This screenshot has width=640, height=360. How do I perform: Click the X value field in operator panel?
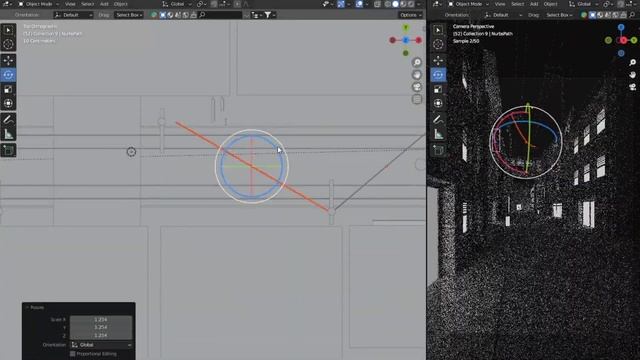[x=101, y=320]
